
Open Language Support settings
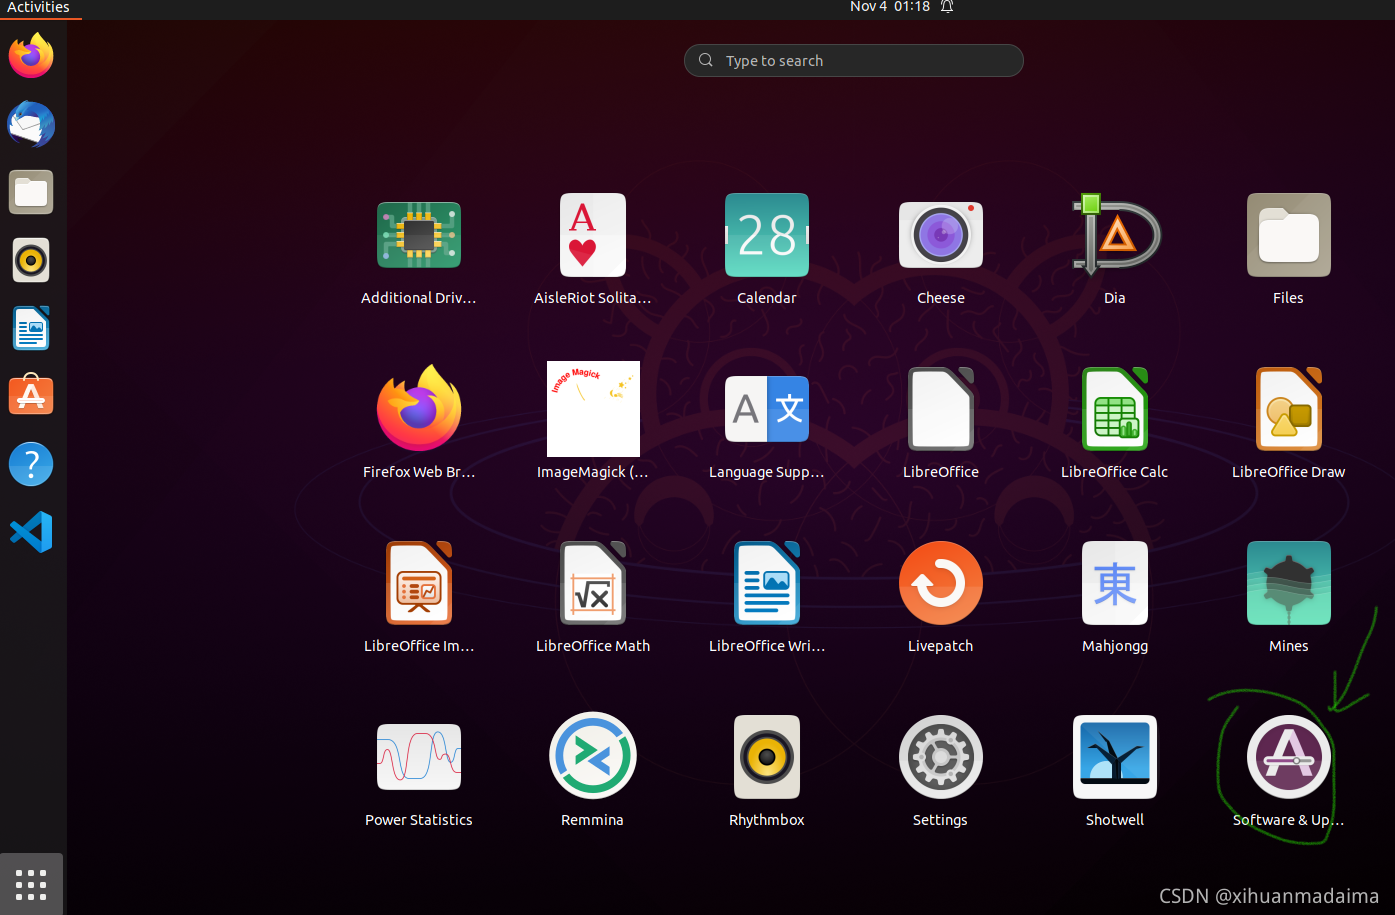click(x=767, y=409)
